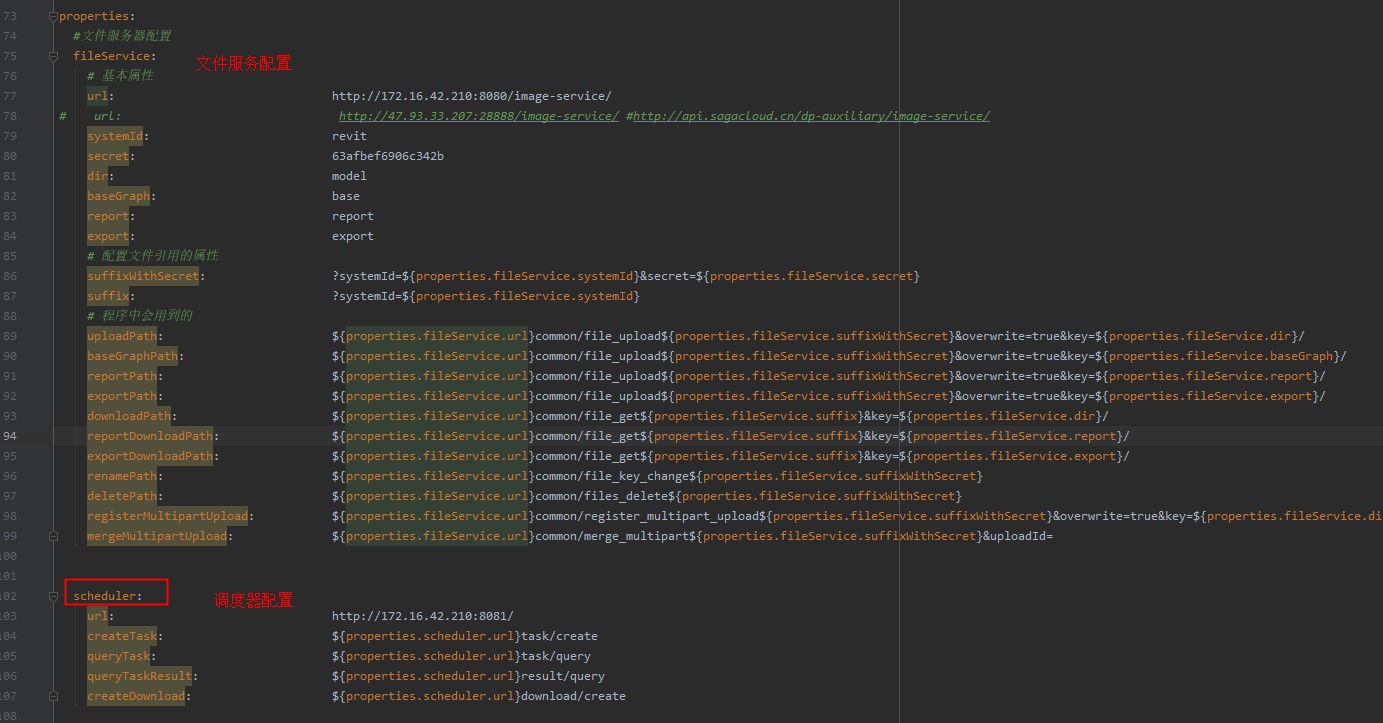Place cursor on revit systemId value
Image resolution: width=1383 pixels, height=723 pixels.
tap(349, 136)
